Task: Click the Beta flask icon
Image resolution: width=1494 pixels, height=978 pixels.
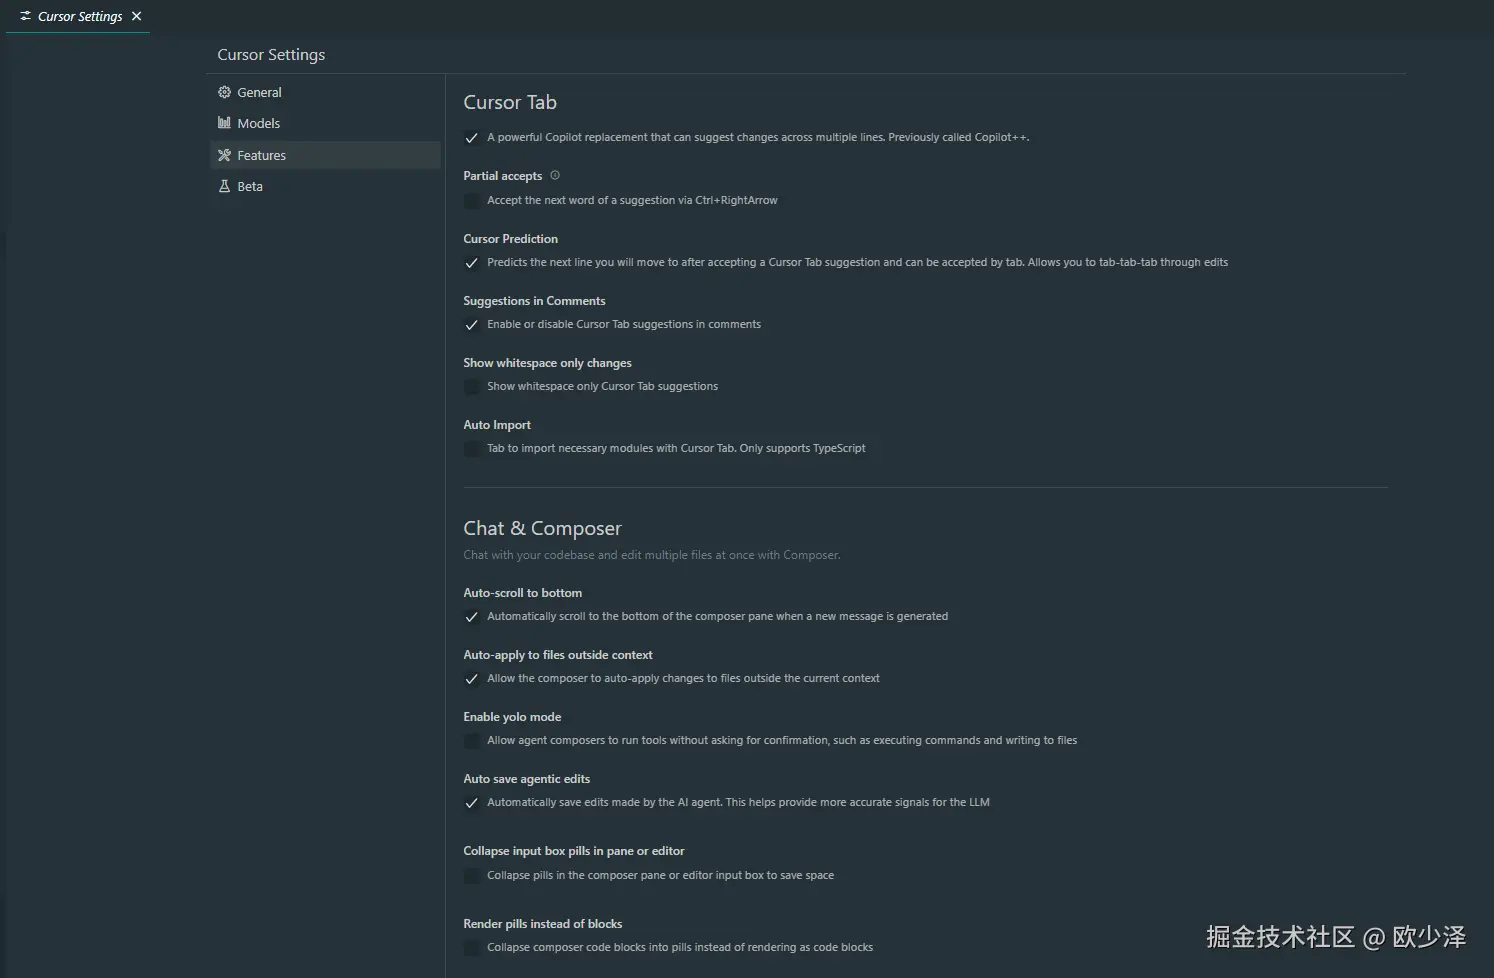Action: pos(224,186)
